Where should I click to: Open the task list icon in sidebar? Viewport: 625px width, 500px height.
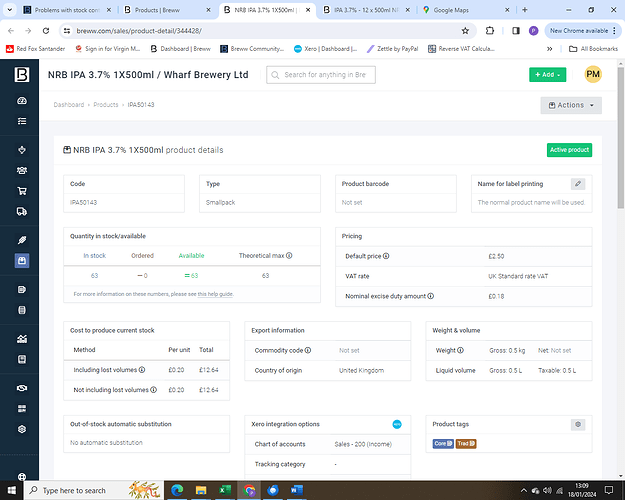22,121
